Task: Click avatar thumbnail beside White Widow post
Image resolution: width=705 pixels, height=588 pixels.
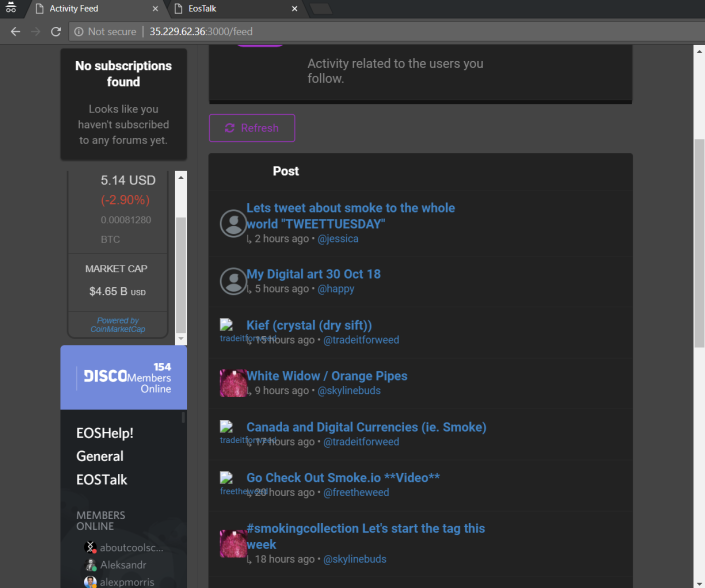Action: coord(233,383)
